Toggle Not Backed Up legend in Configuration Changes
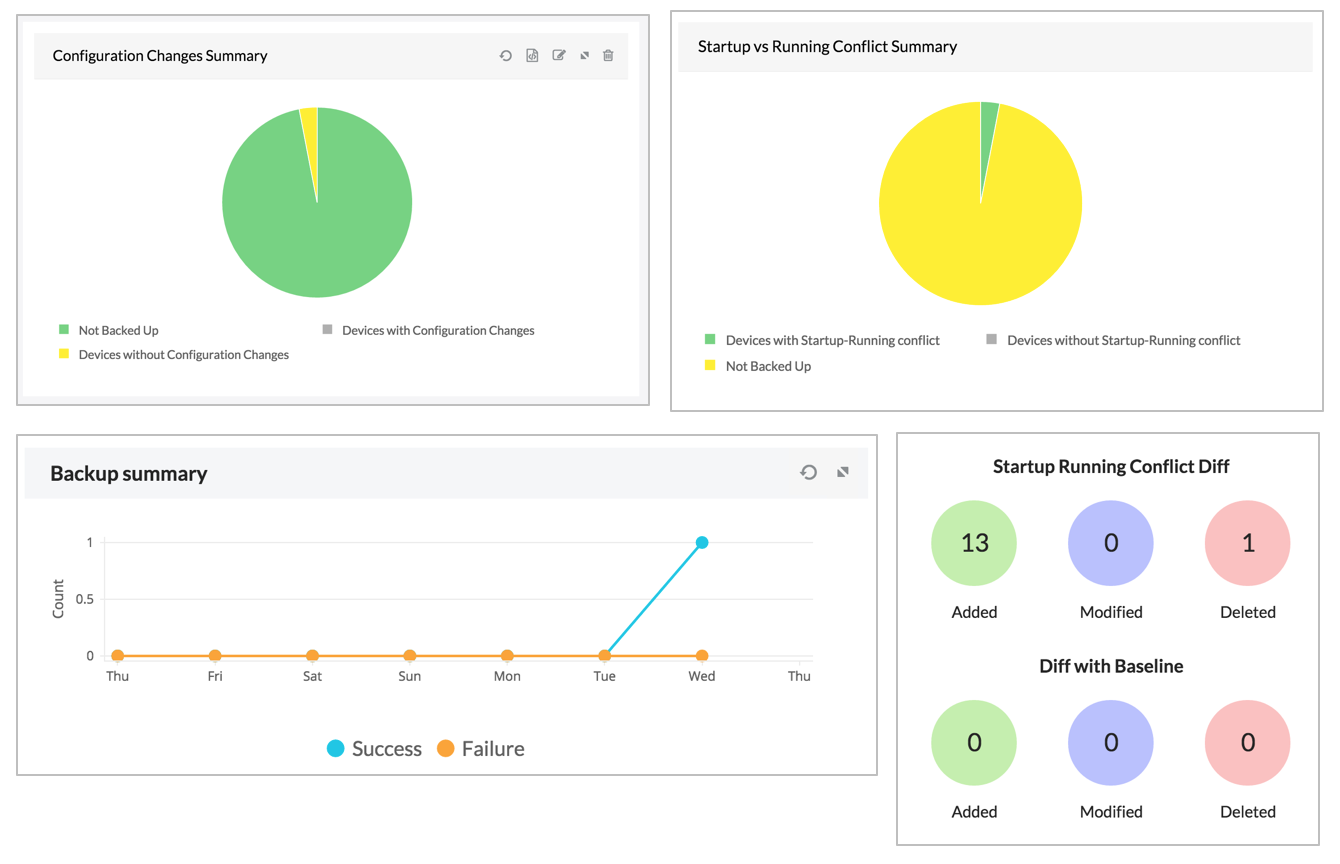This screenshot has height=864, width=1340. coord(109,330)
